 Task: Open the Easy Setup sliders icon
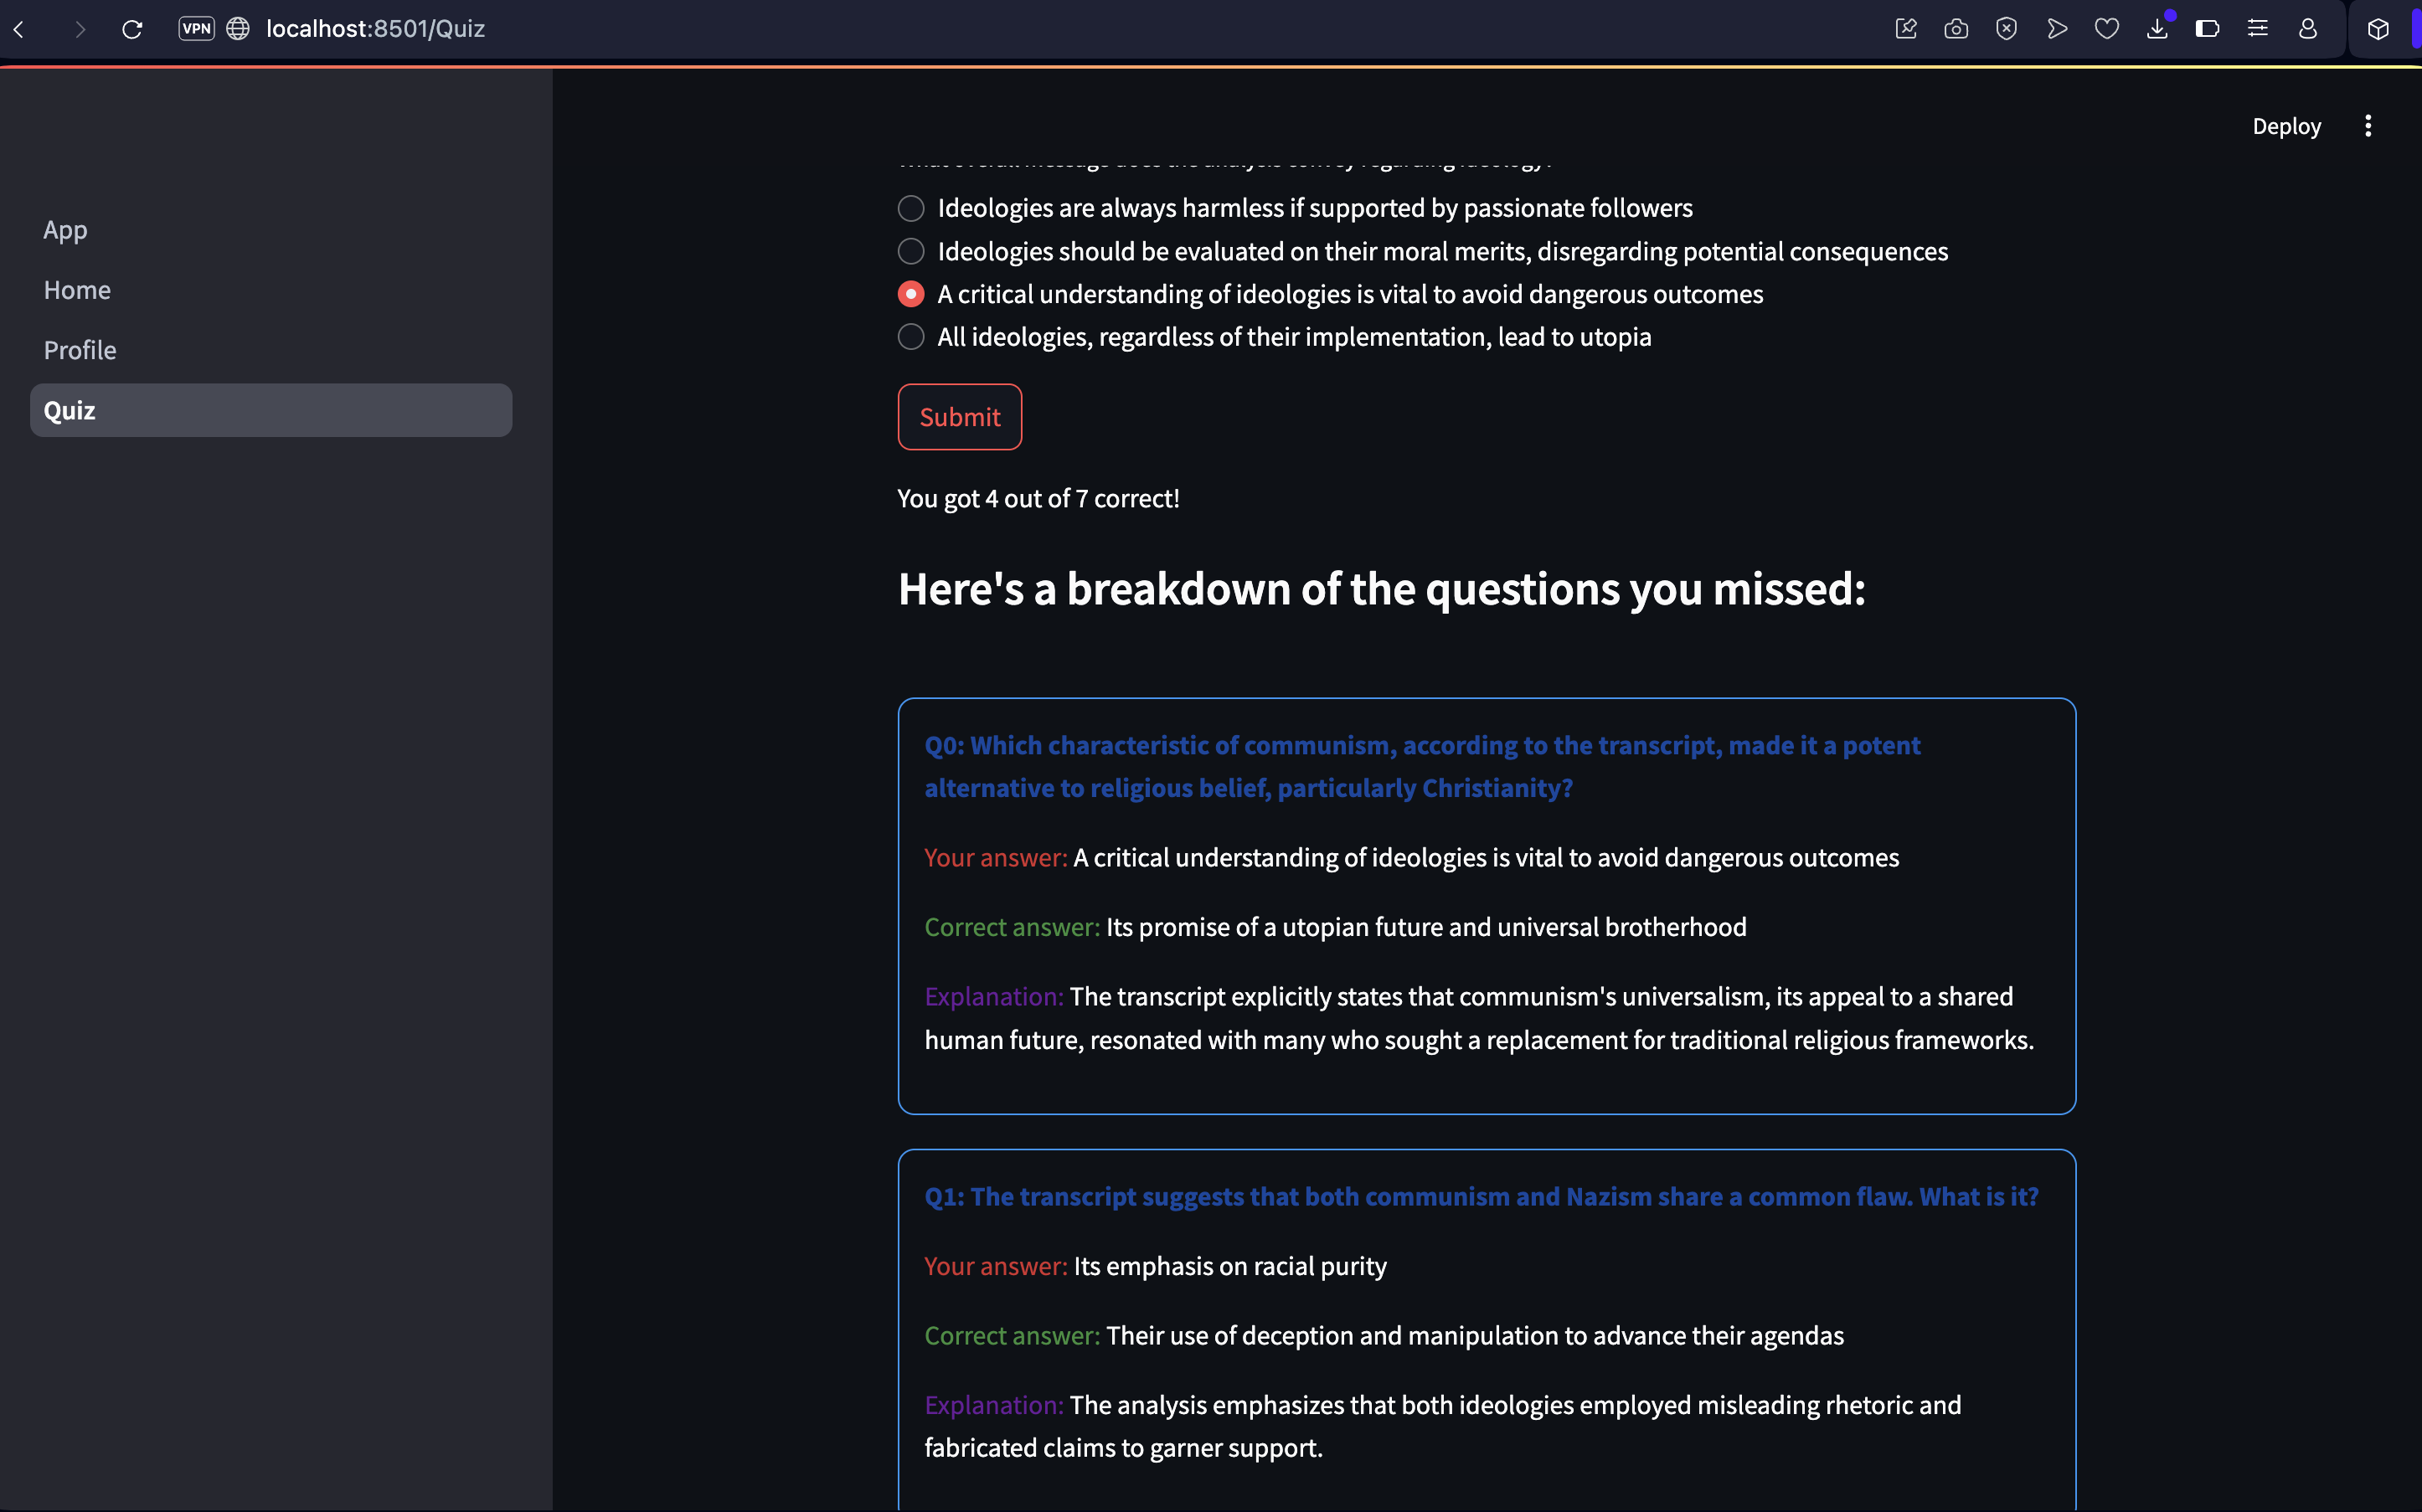(x=2257, y=29)
